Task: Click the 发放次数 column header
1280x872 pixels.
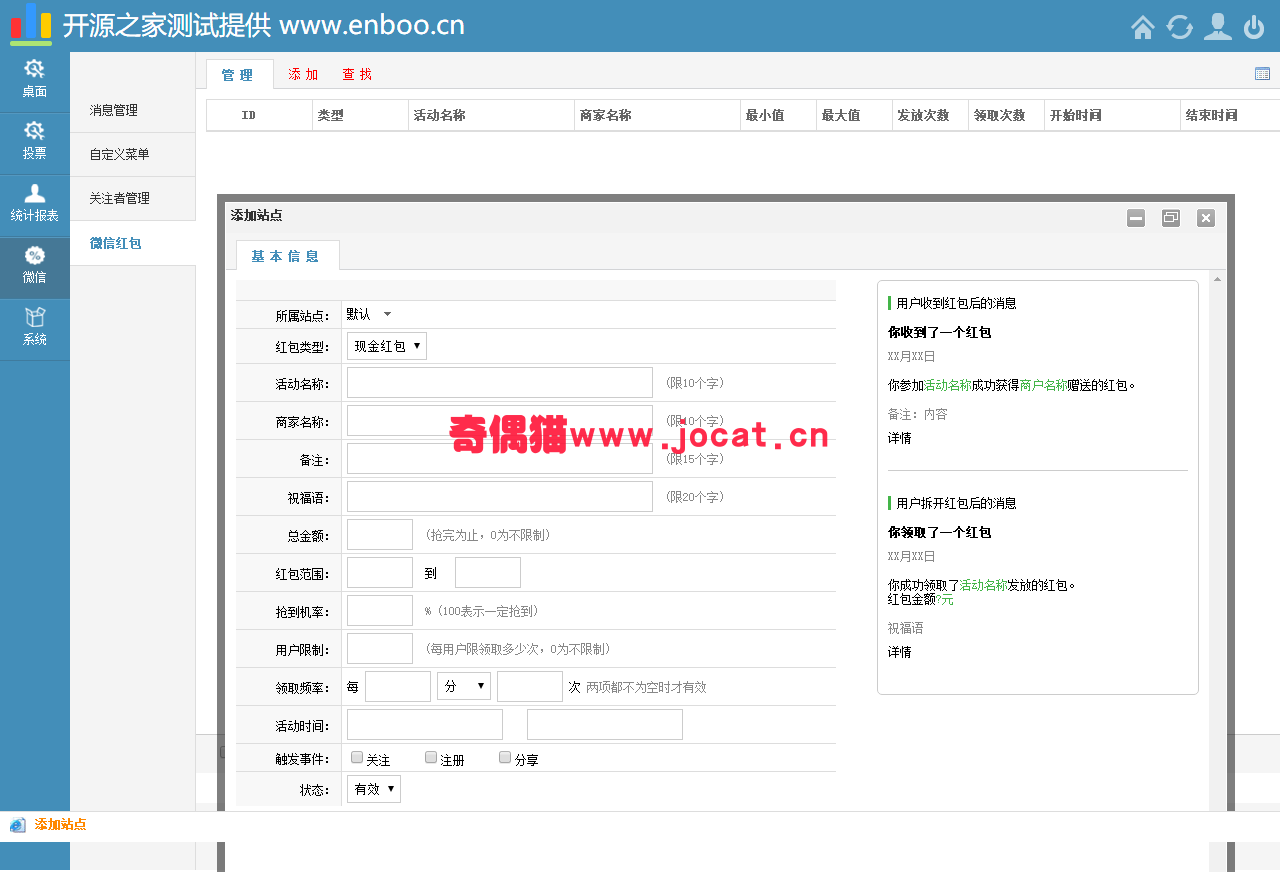Action: coord(931,115)
